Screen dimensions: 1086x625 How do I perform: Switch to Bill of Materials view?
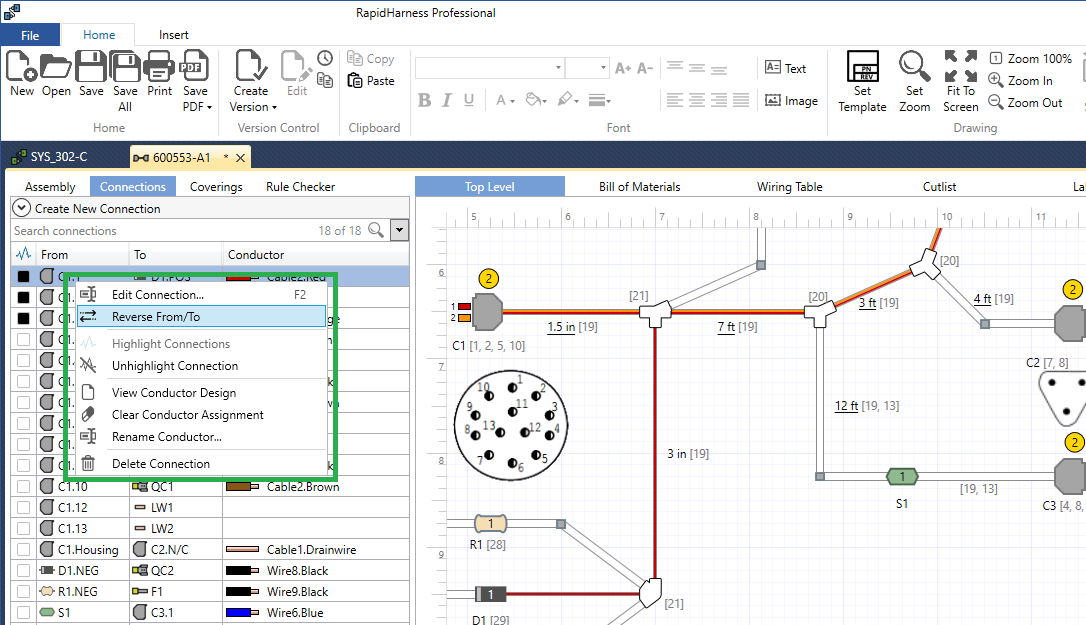[x=639, y=186]
